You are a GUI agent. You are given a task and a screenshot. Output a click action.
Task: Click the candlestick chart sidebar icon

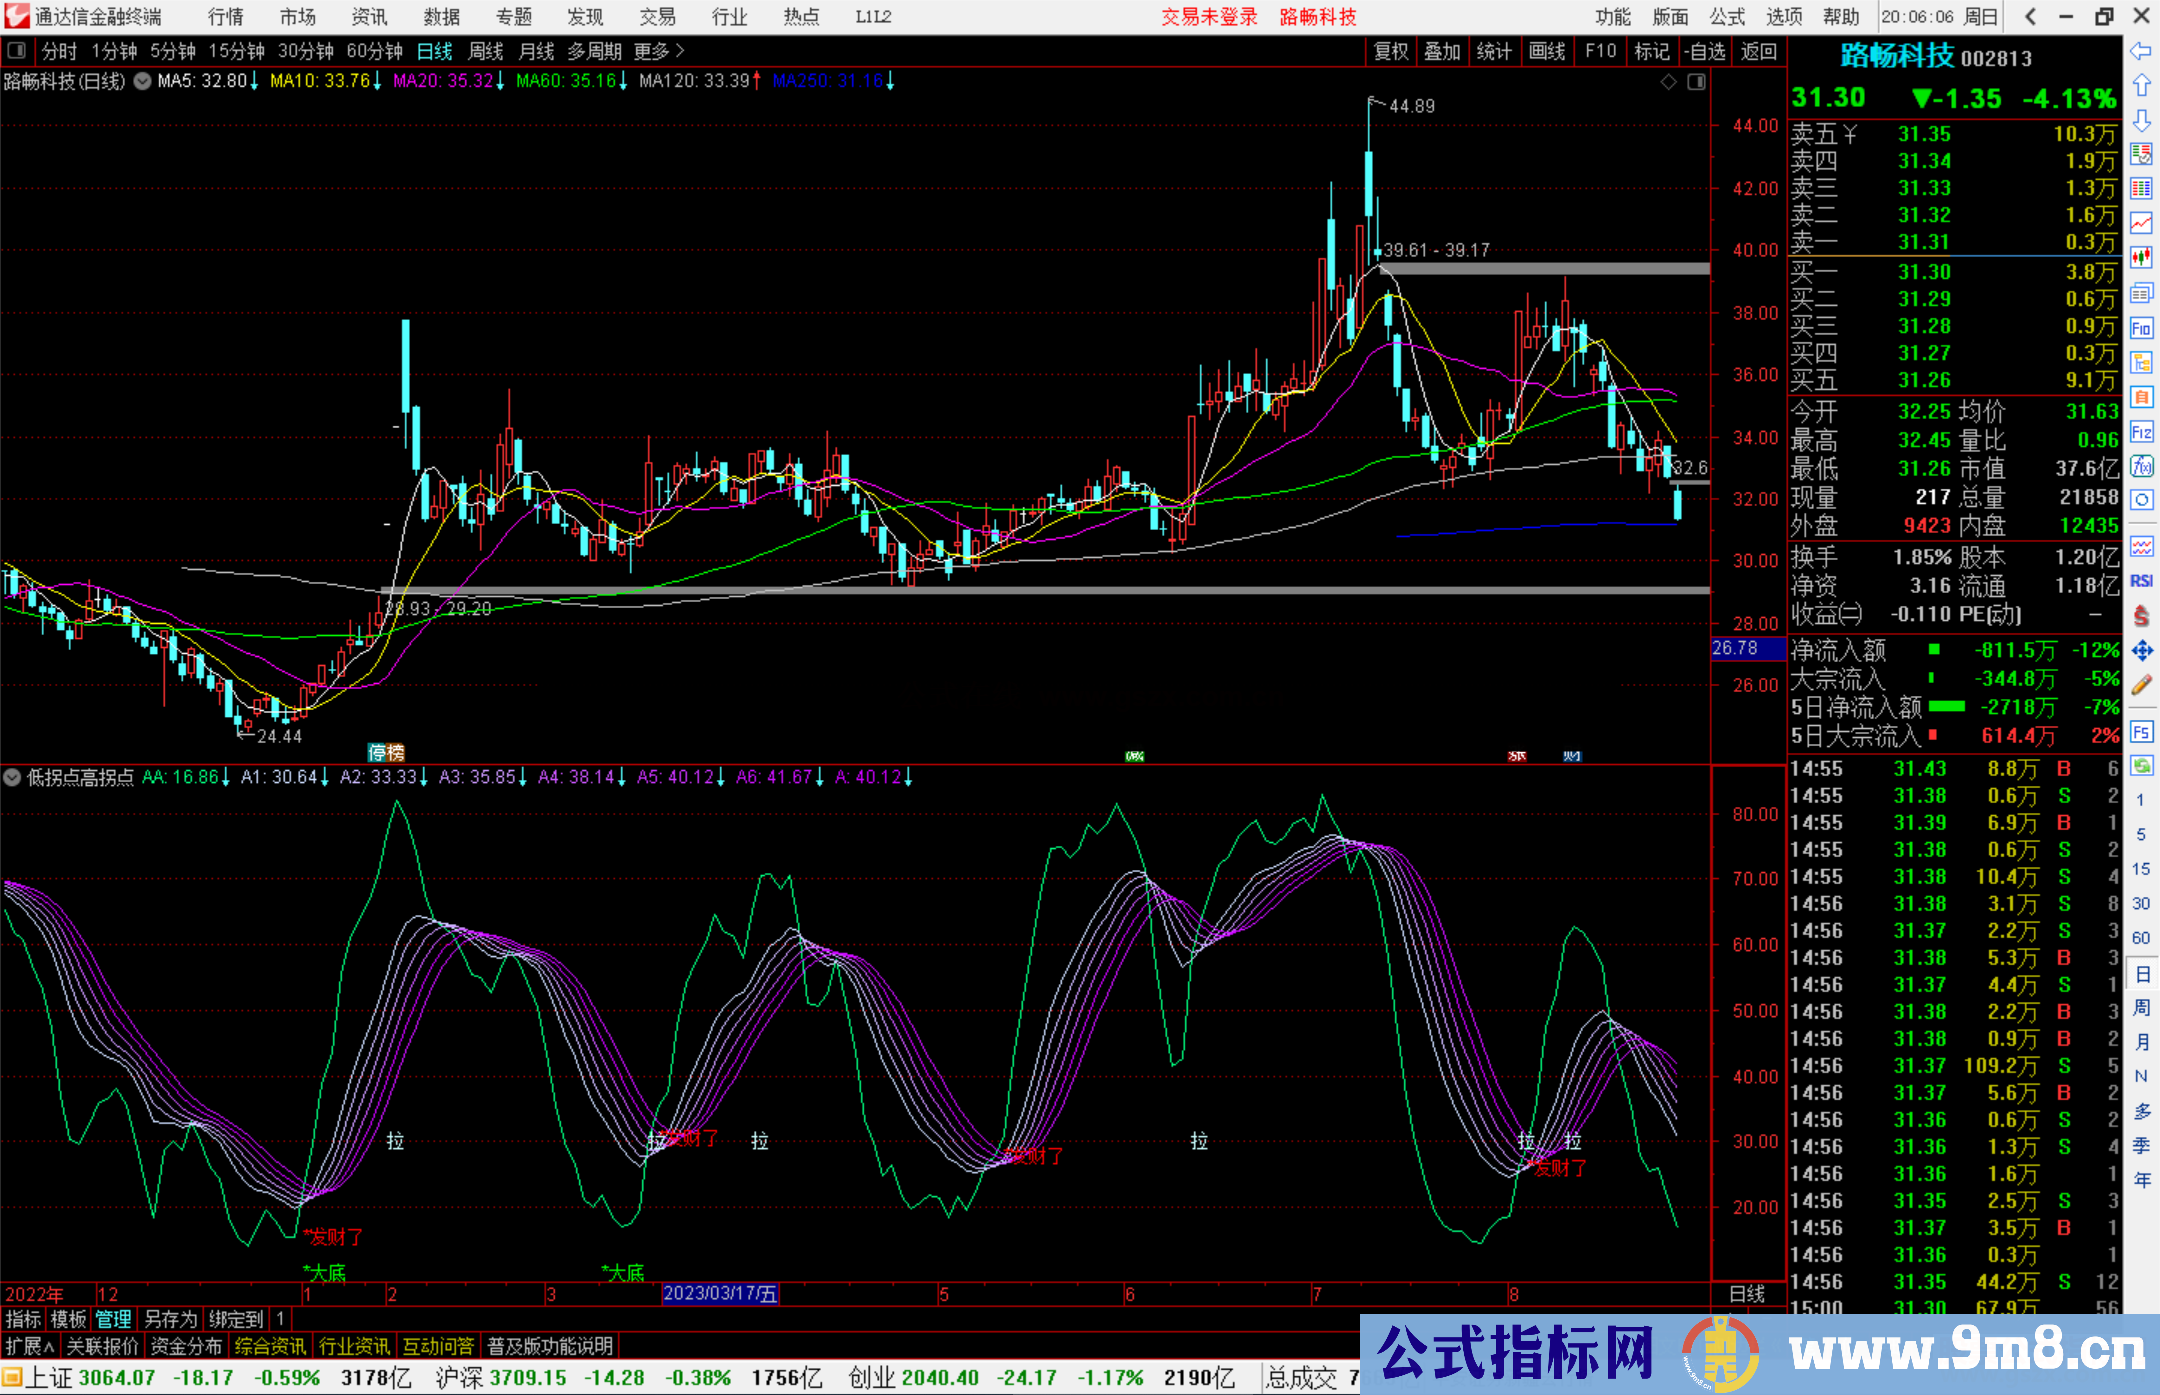point(2141,258)
